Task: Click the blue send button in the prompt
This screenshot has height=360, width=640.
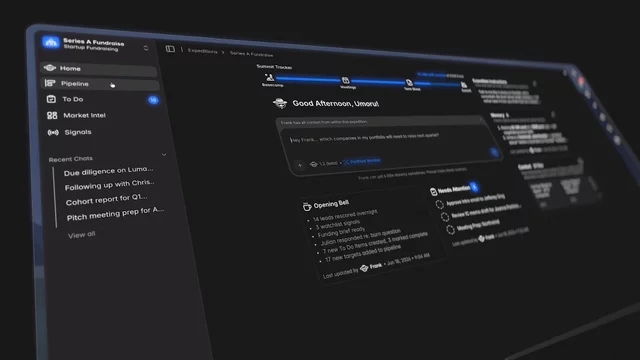Action: point(494,153)
